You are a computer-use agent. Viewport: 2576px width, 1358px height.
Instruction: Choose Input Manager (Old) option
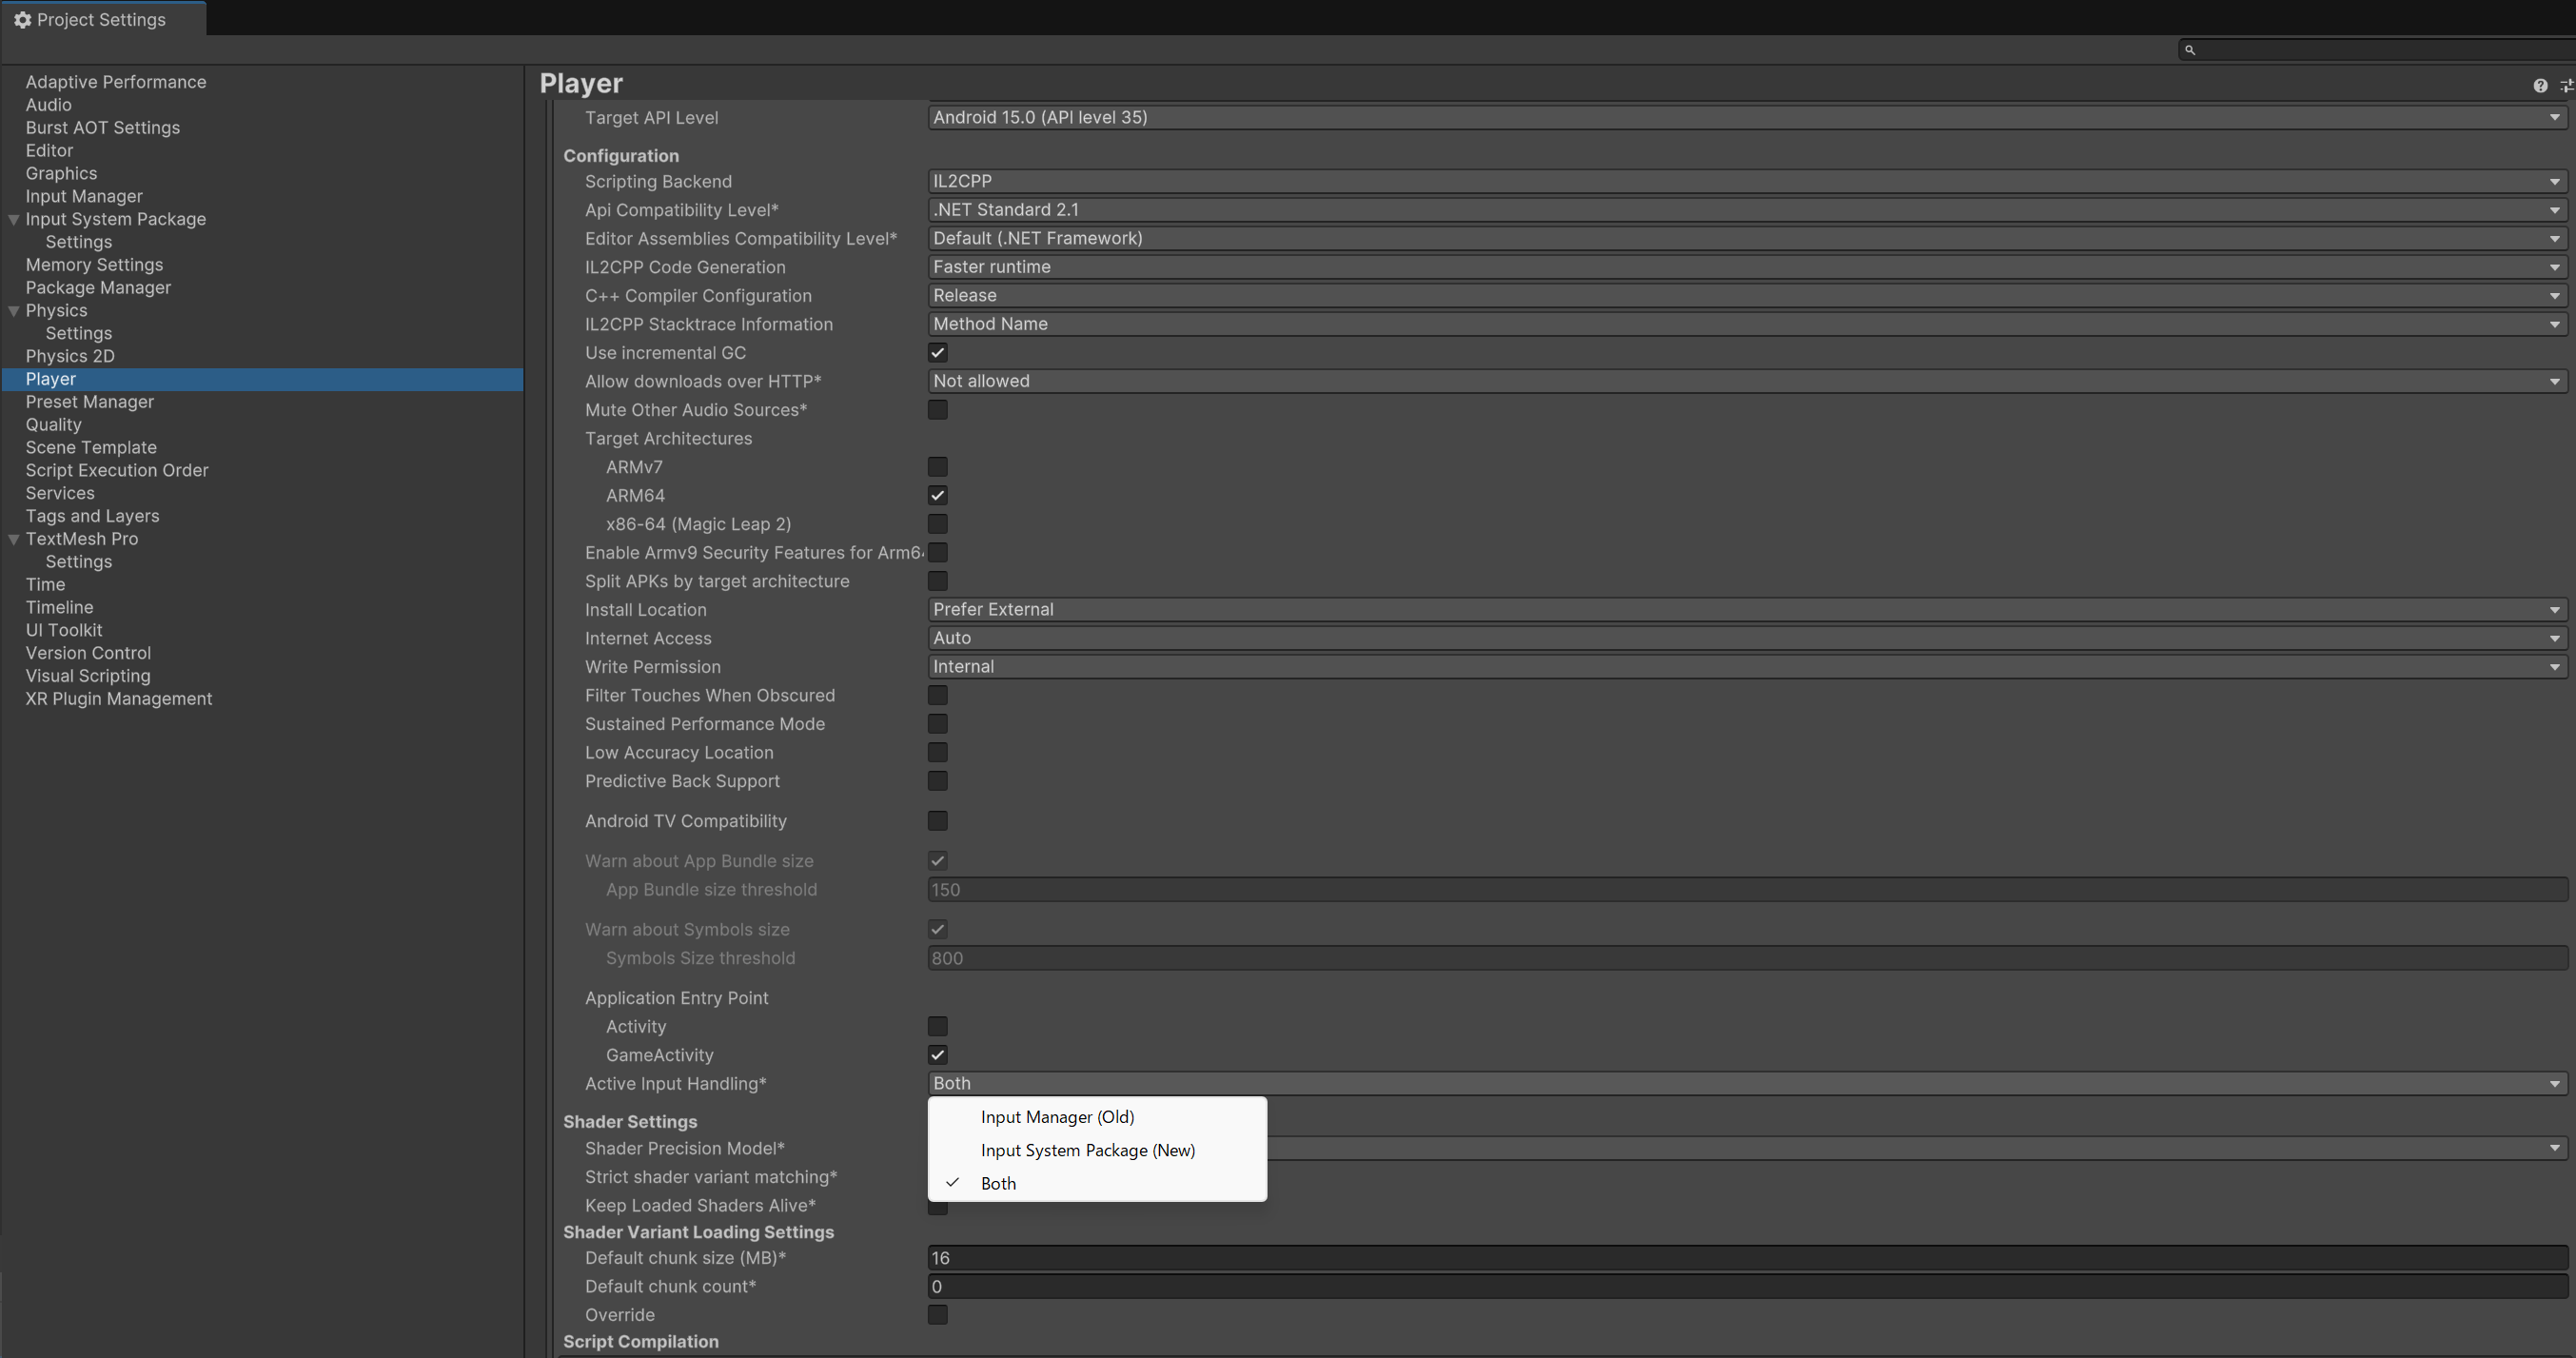point(1057,1117)
